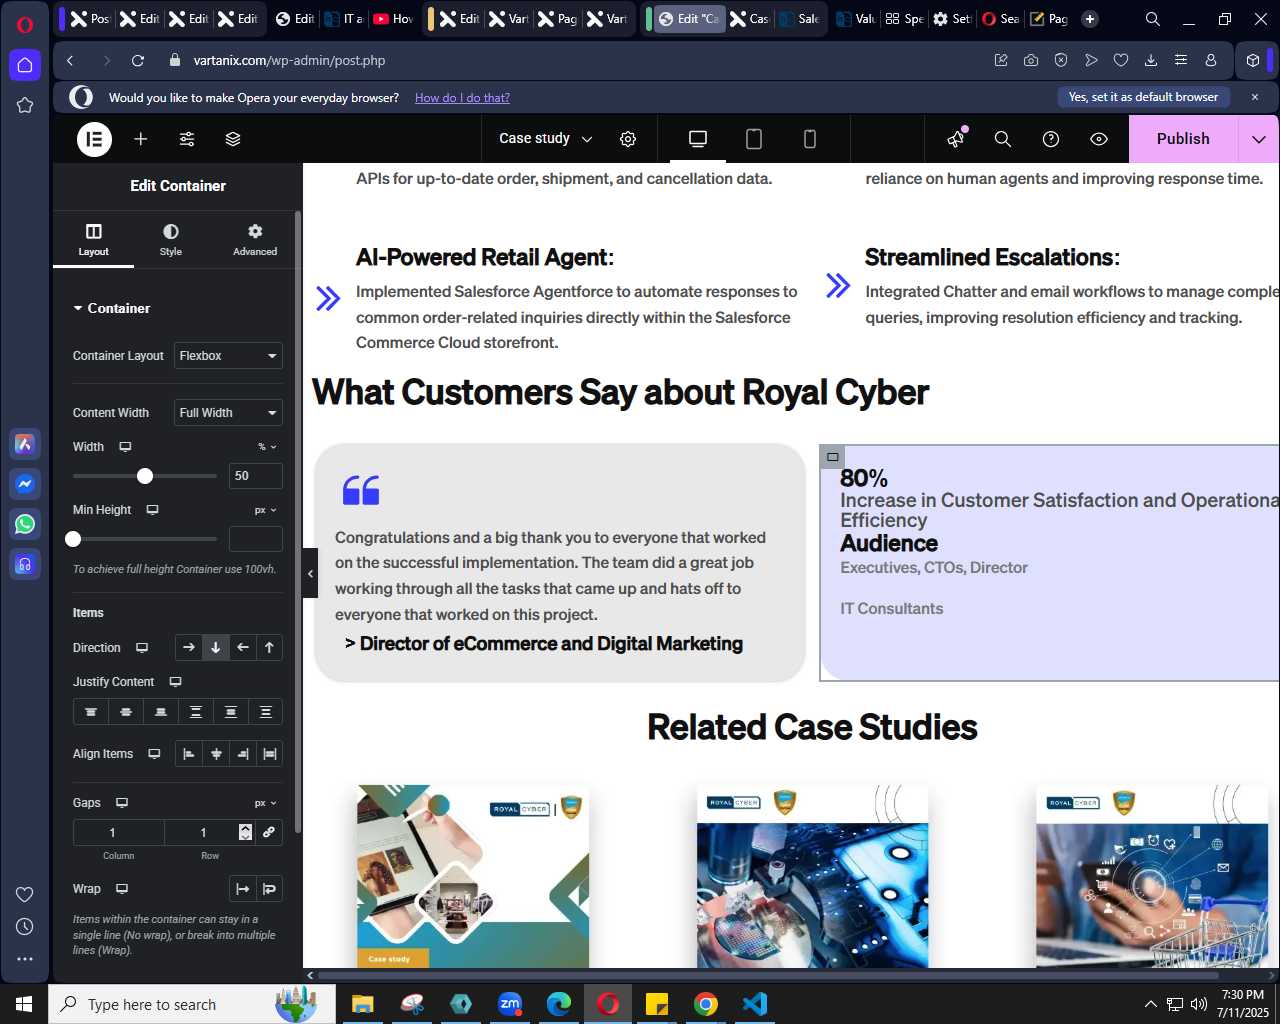The height and width of the screenshot is (1024, 1280).
Task: Switch to tablet preview mode
Action: [x=754, y=139]
